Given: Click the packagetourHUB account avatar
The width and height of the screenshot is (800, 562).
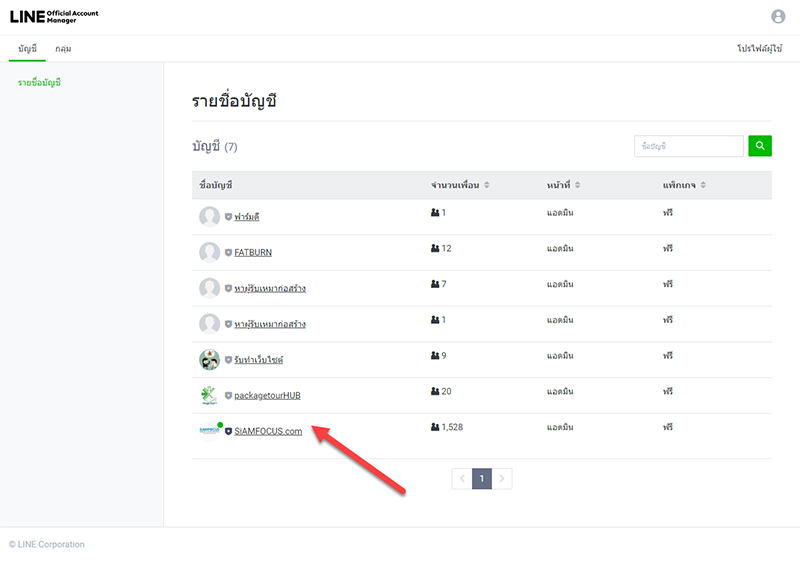Looking at the screenshot, I should click(x=209, y=395).
